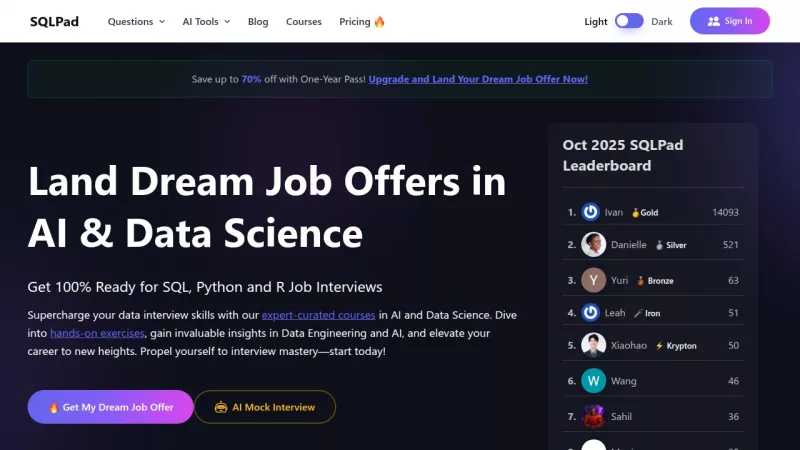
Task: Click Yuri's brown Y avatar
Action: click(593, 280)
